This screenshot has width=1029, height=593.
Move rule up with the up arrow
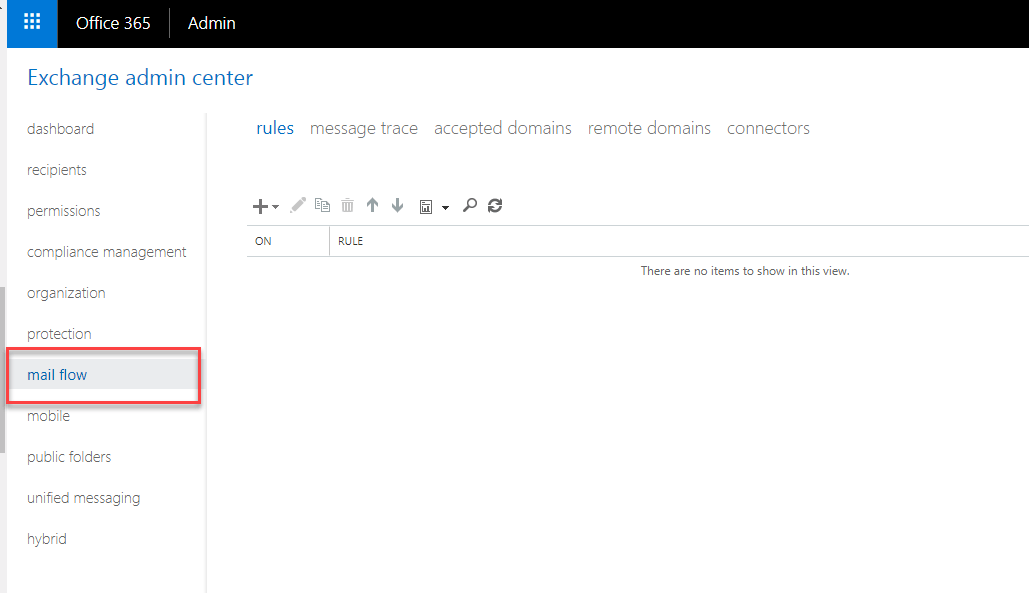pos(372,205)
